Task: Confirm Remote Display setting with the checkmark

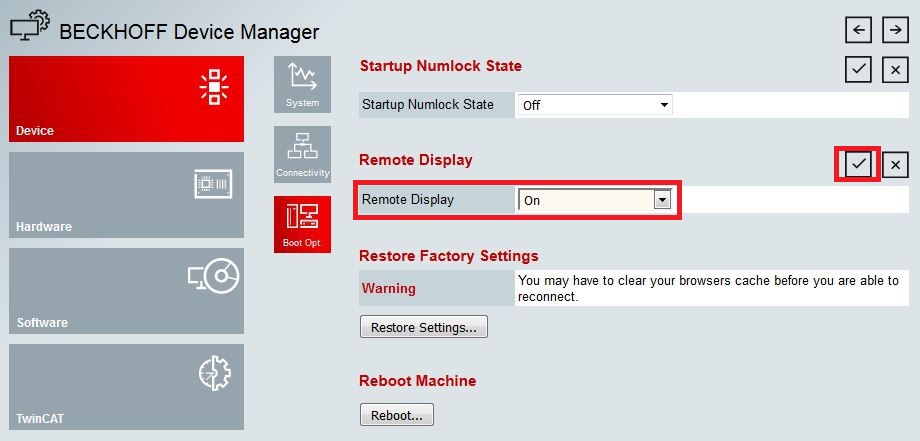Action: click(x=858, y=165)
